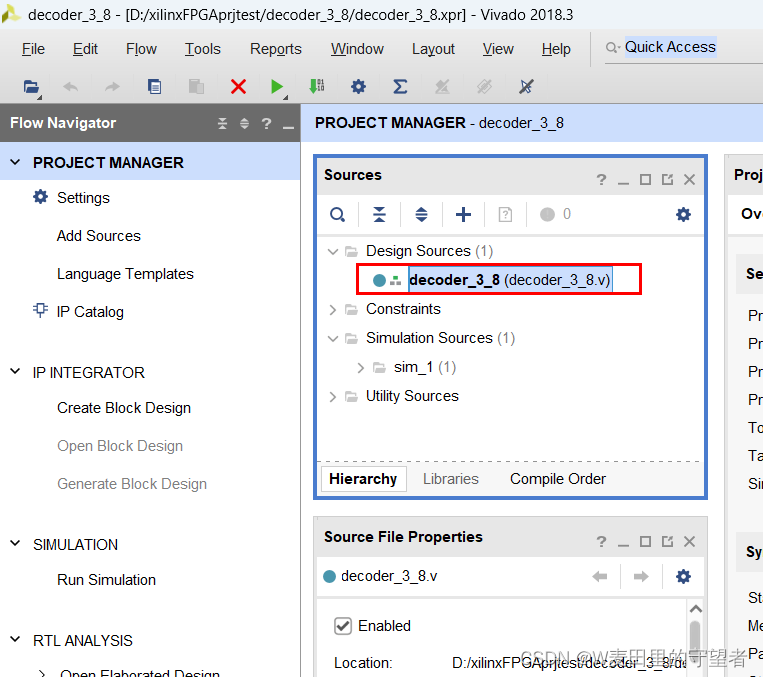Click the Redo arrow in toolbar

coord(112,87)
